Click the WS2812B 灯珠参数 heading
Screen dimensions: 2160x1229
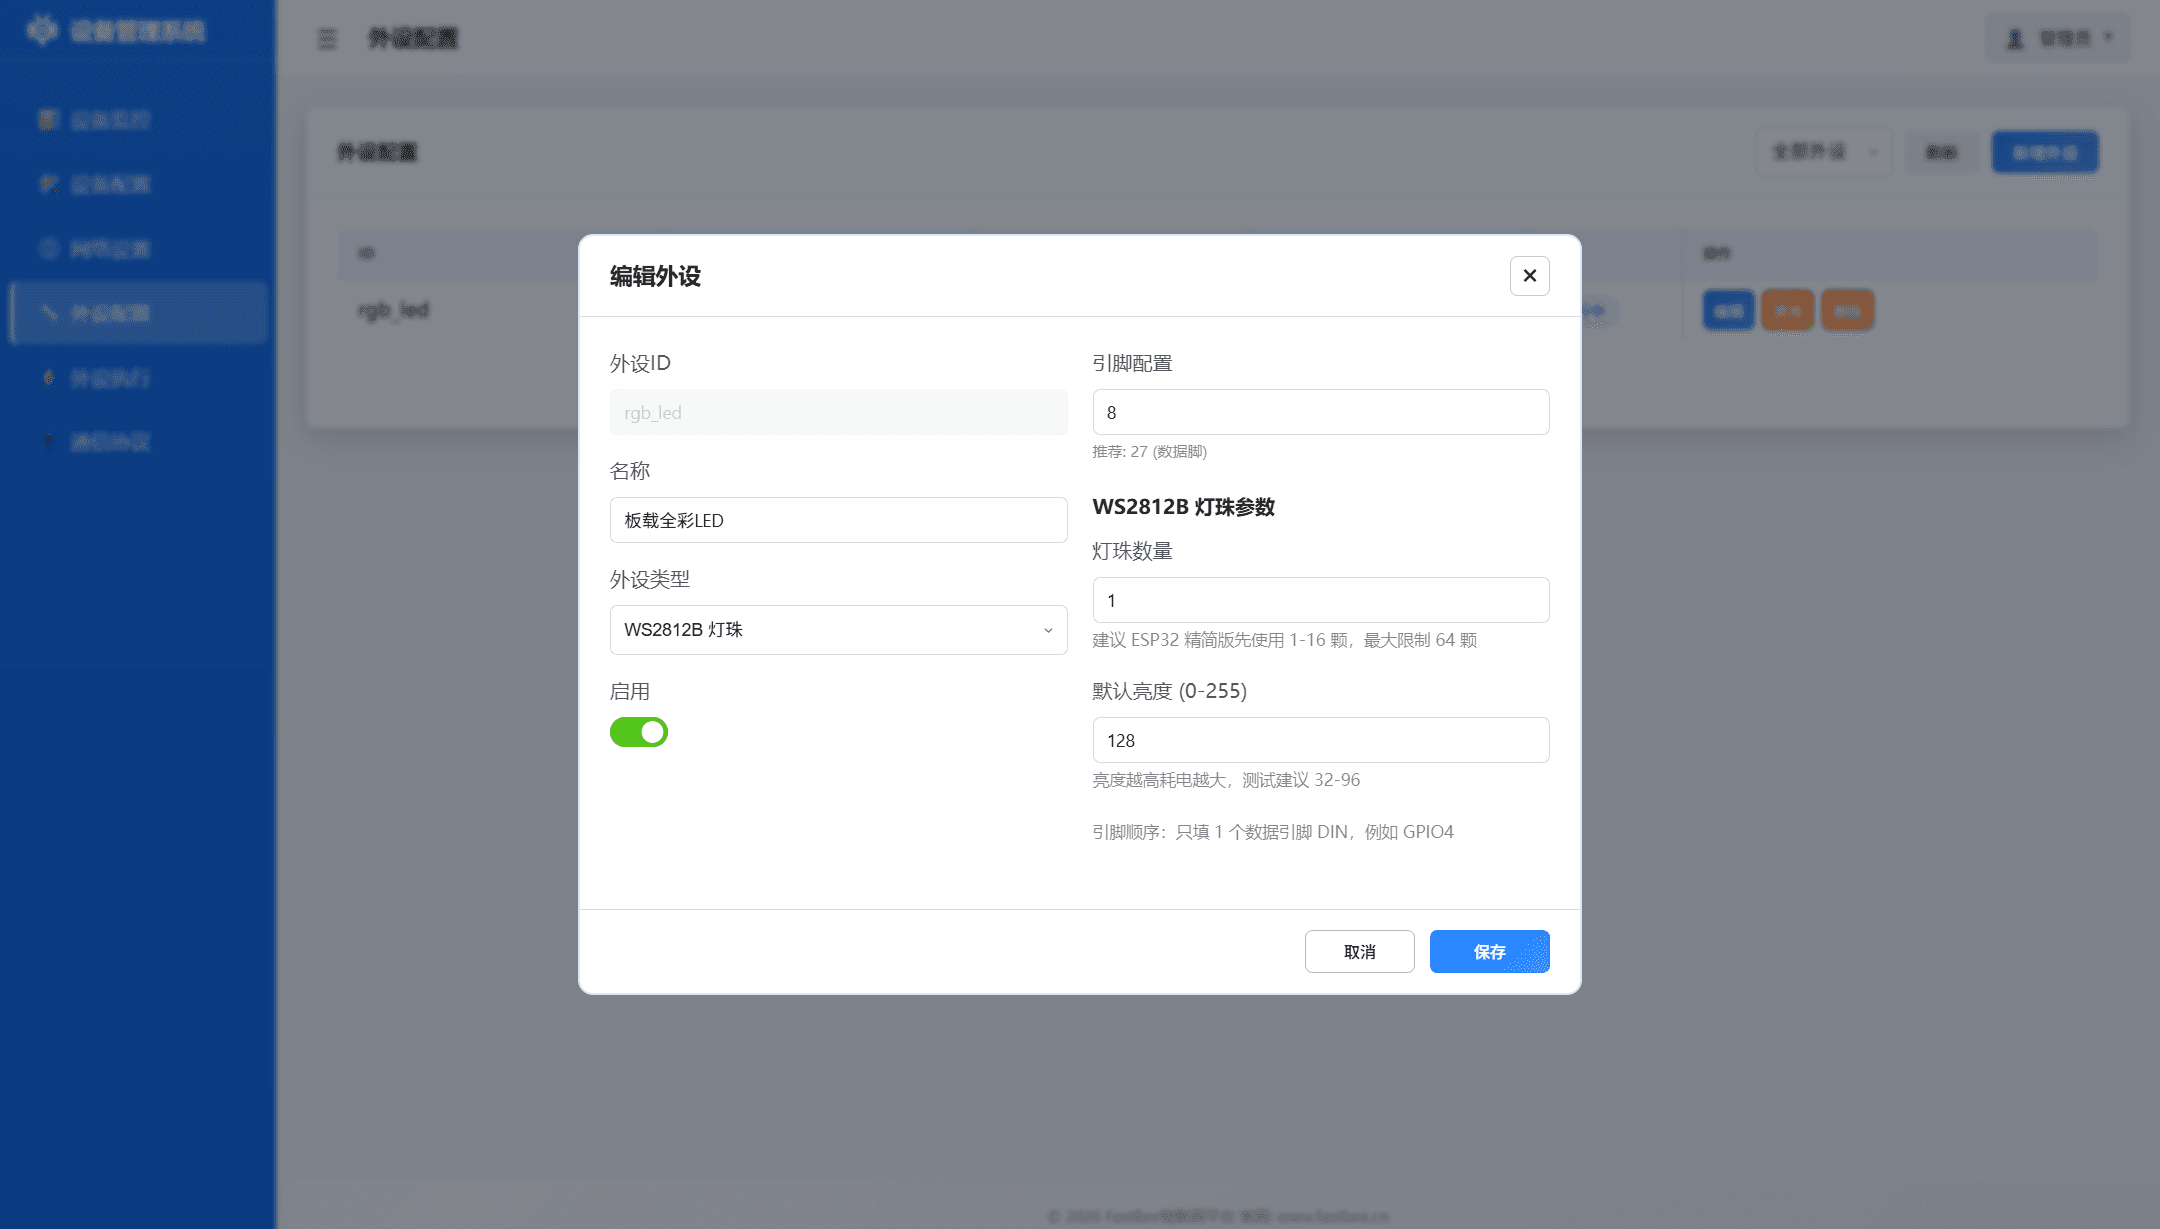point(1183,507)
